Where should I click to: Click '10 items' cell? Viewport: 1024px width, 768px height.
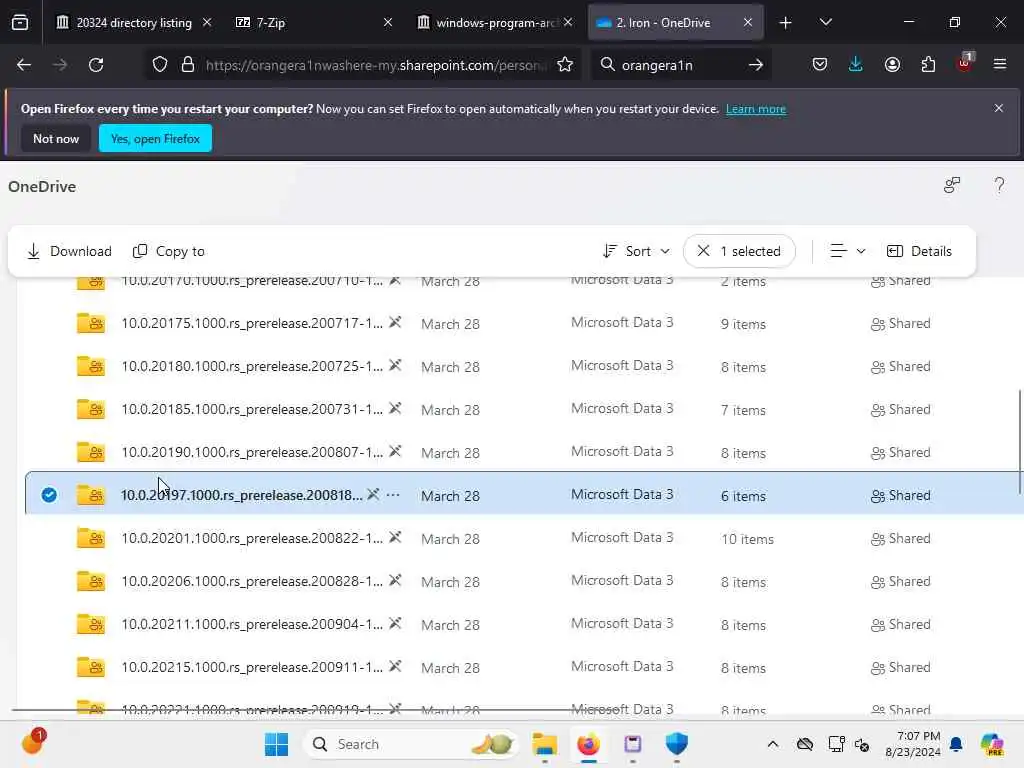click(747, 539)
